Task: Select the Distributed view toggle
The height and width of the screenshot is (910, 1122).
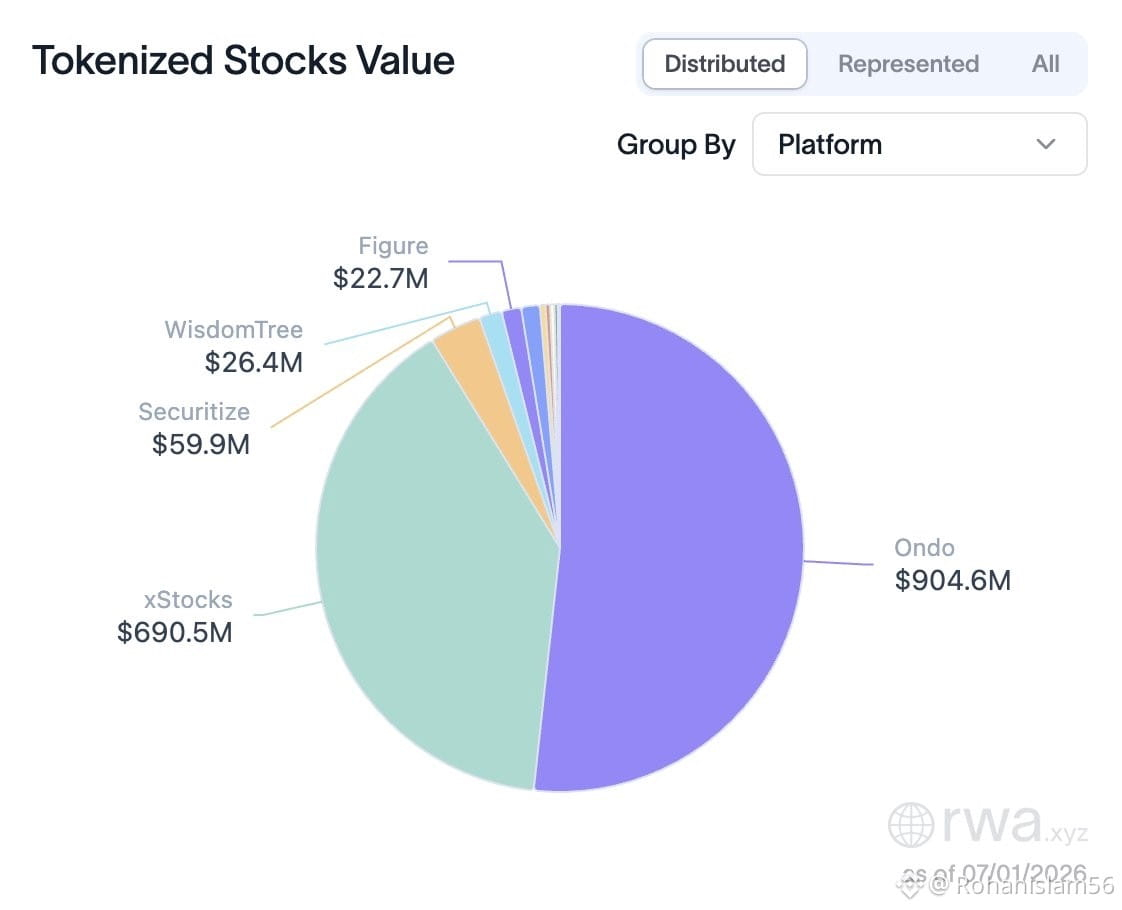Action: [725, 64]
